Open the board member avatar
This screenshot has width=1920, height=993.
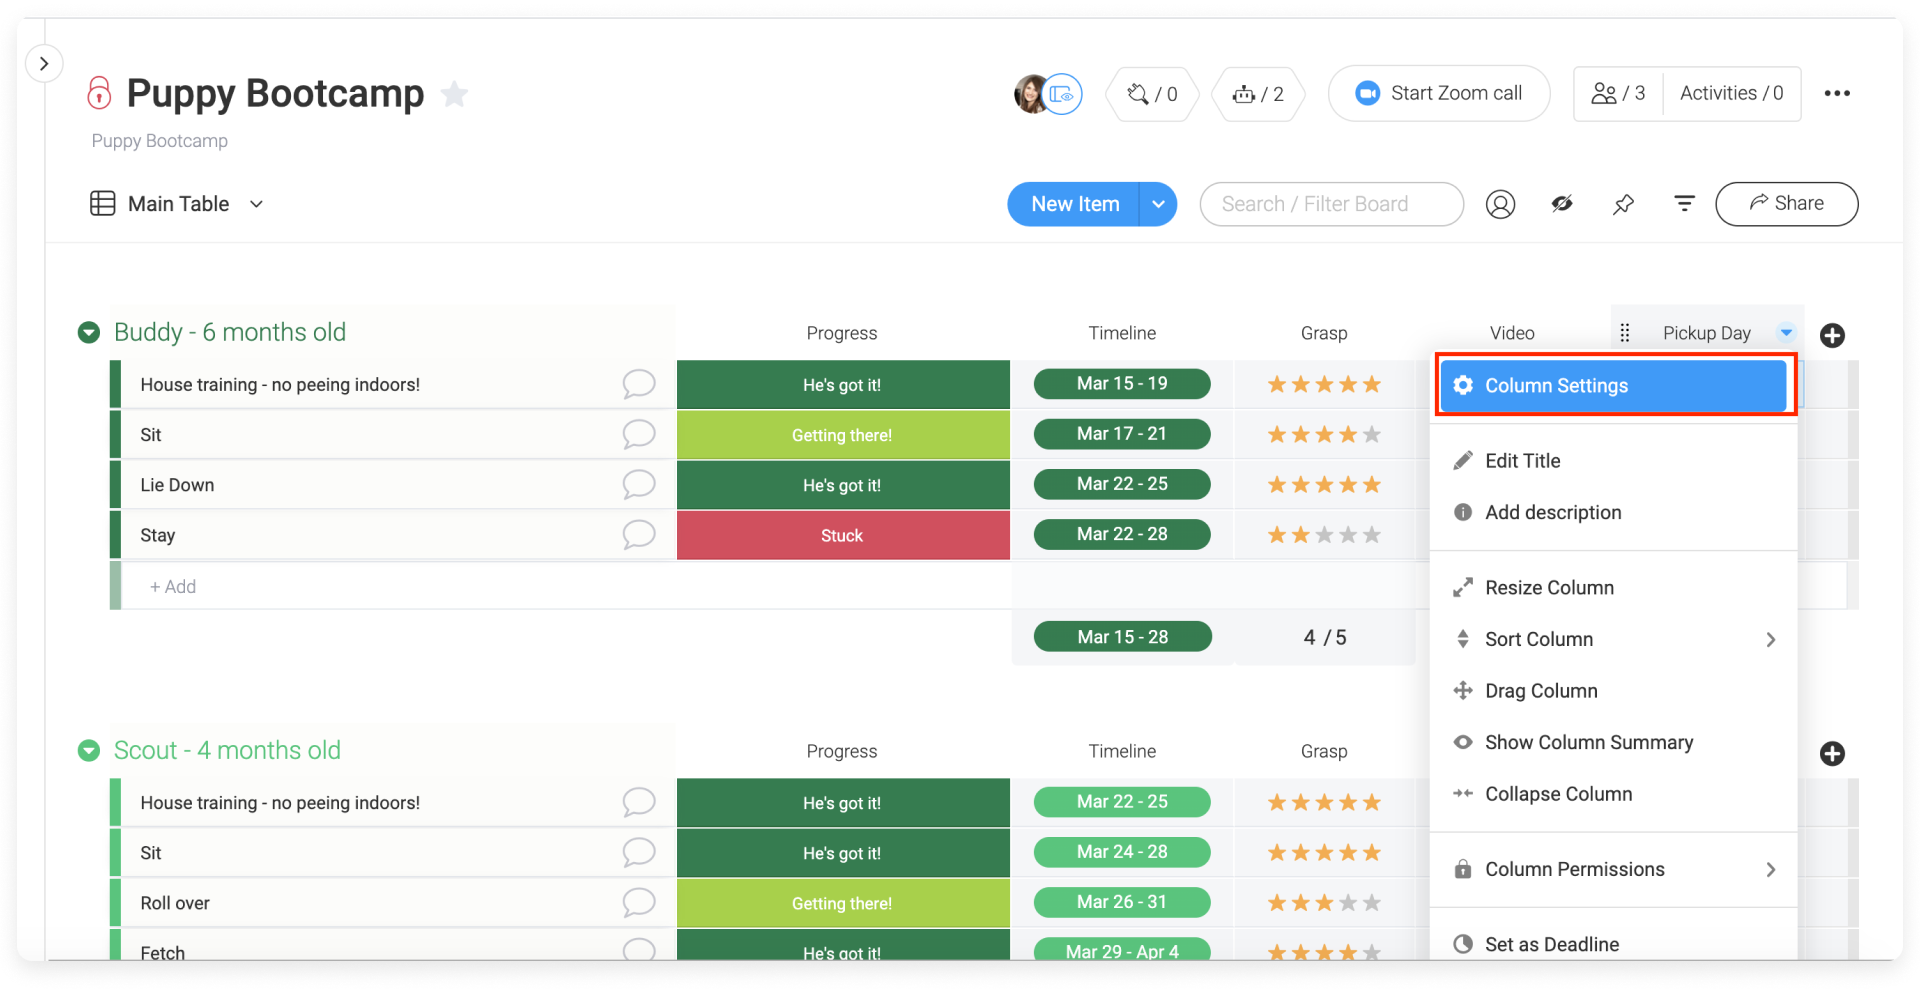pyautogui.click(x=1031, y=94)
